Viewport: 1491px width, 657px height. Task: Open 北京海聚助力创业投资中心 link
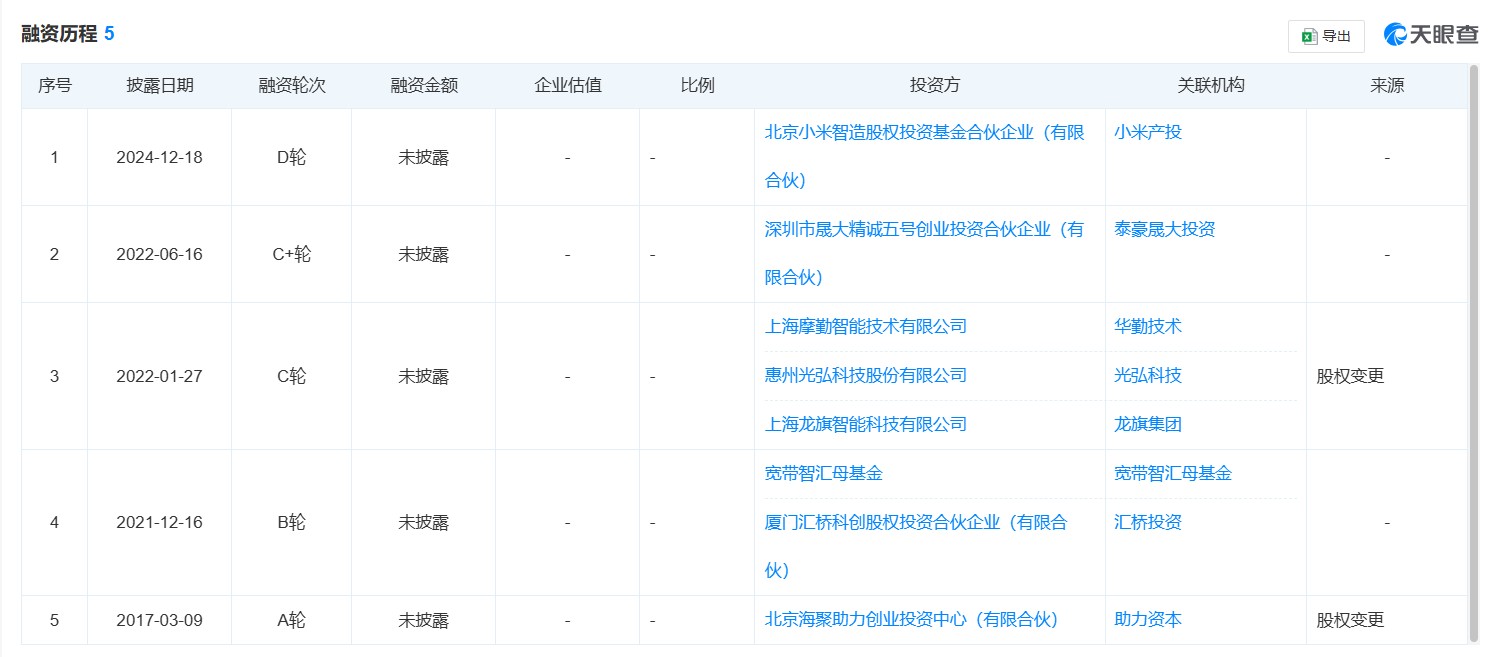coord(911,620)
